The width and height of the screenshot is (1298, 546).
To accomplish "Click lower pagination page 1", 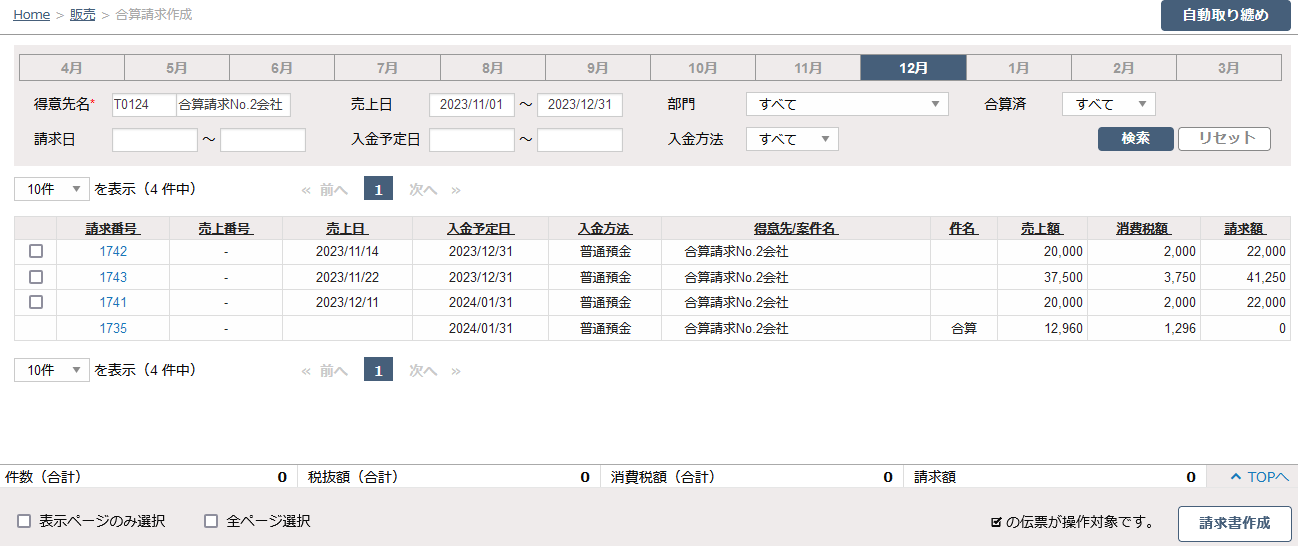I will click(x=378, y=370).
